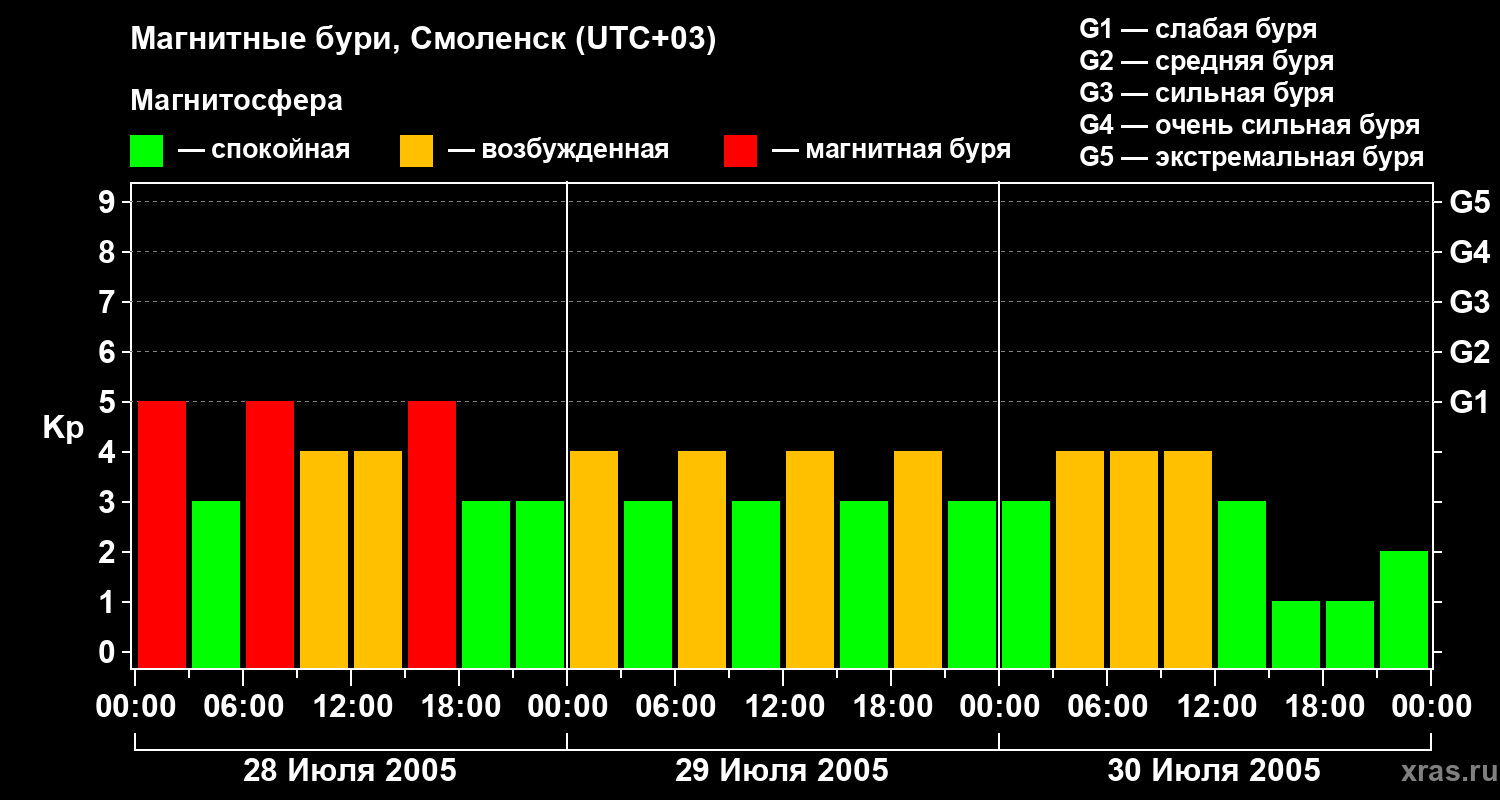Click the G5 storm level label
The height and width of the screenshot is (800, 1500).
click(x=1469, y=203)
